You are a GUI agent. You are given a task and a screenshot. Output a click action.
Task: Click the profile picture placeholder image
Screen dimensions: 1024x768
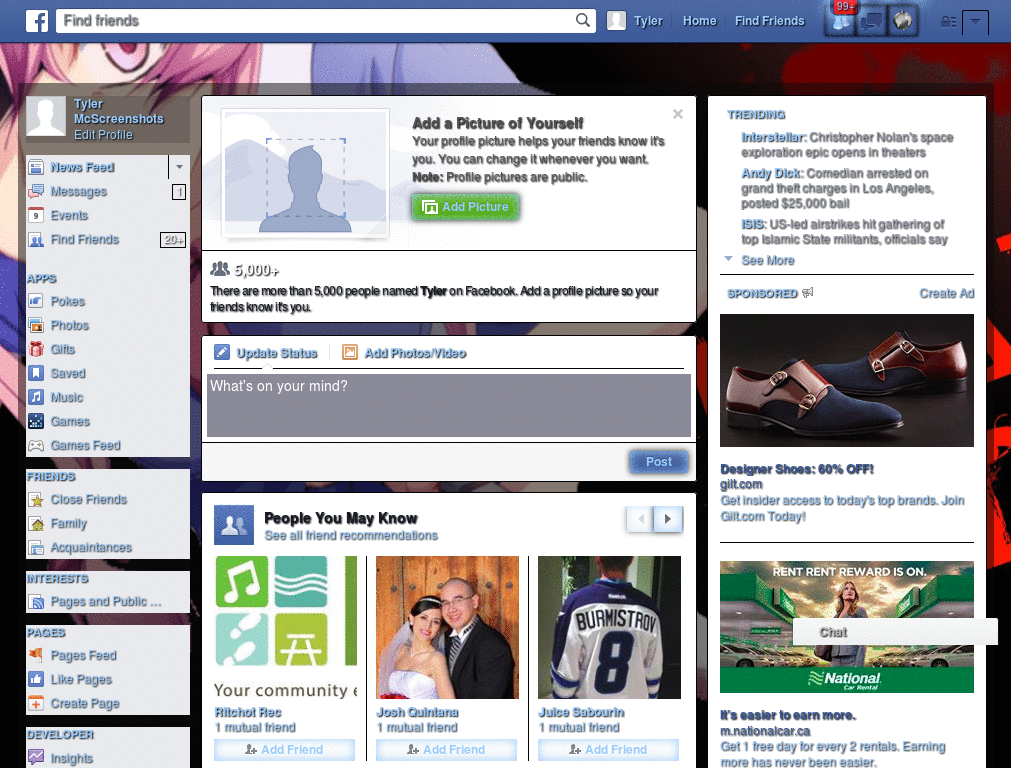pos(306,173)
